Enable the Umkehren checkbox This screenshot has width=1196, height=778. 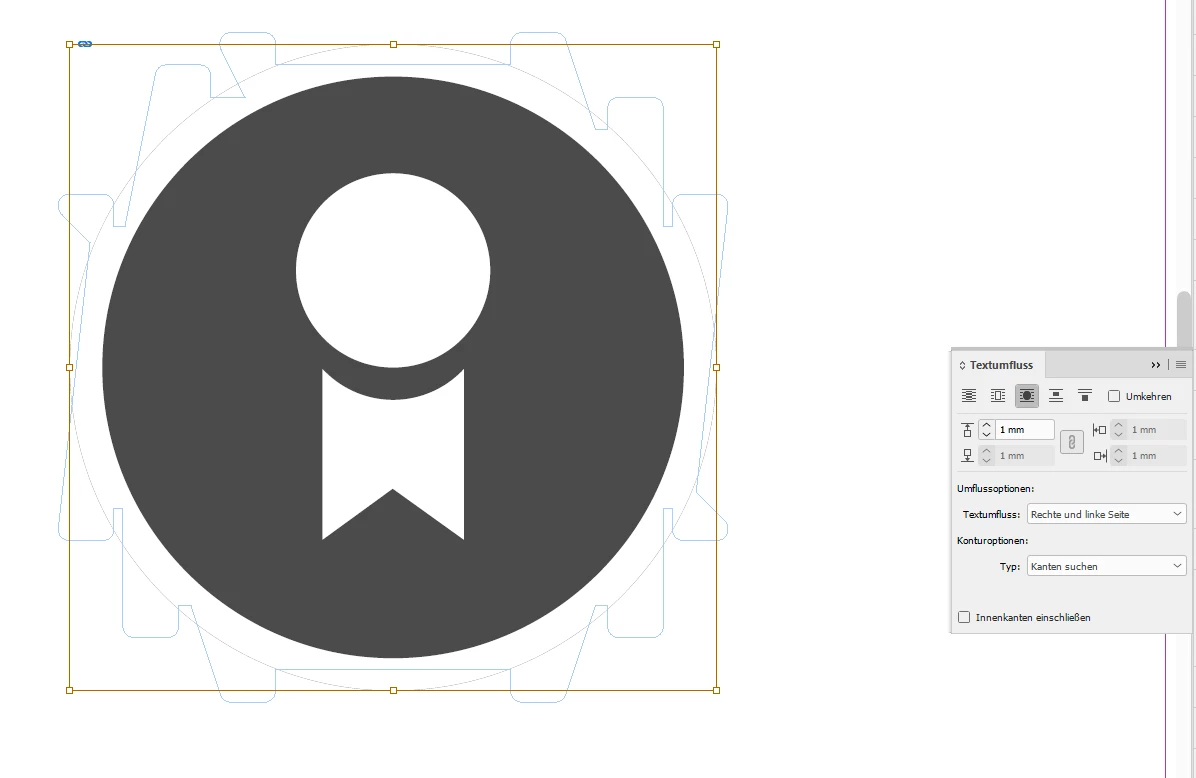coord(1114,397)
